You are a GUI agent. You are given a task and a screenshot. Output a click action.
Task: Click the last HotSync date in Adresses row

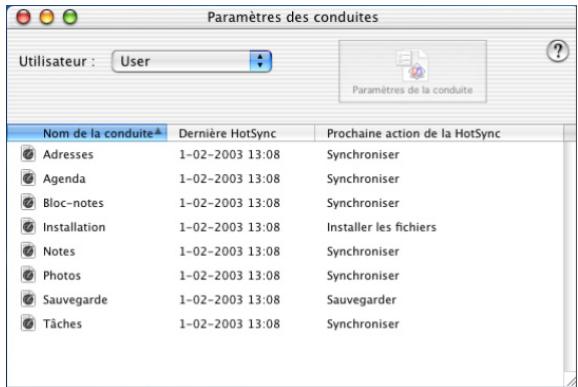[229, 154]
